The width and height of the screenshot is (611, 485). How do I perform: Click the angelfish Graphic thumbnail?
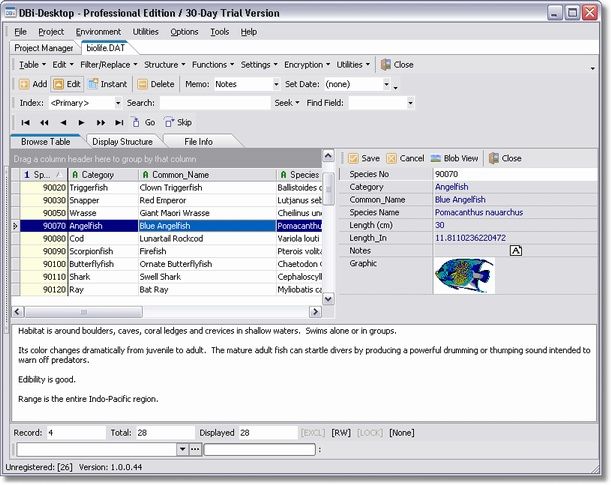click(464, 275)
